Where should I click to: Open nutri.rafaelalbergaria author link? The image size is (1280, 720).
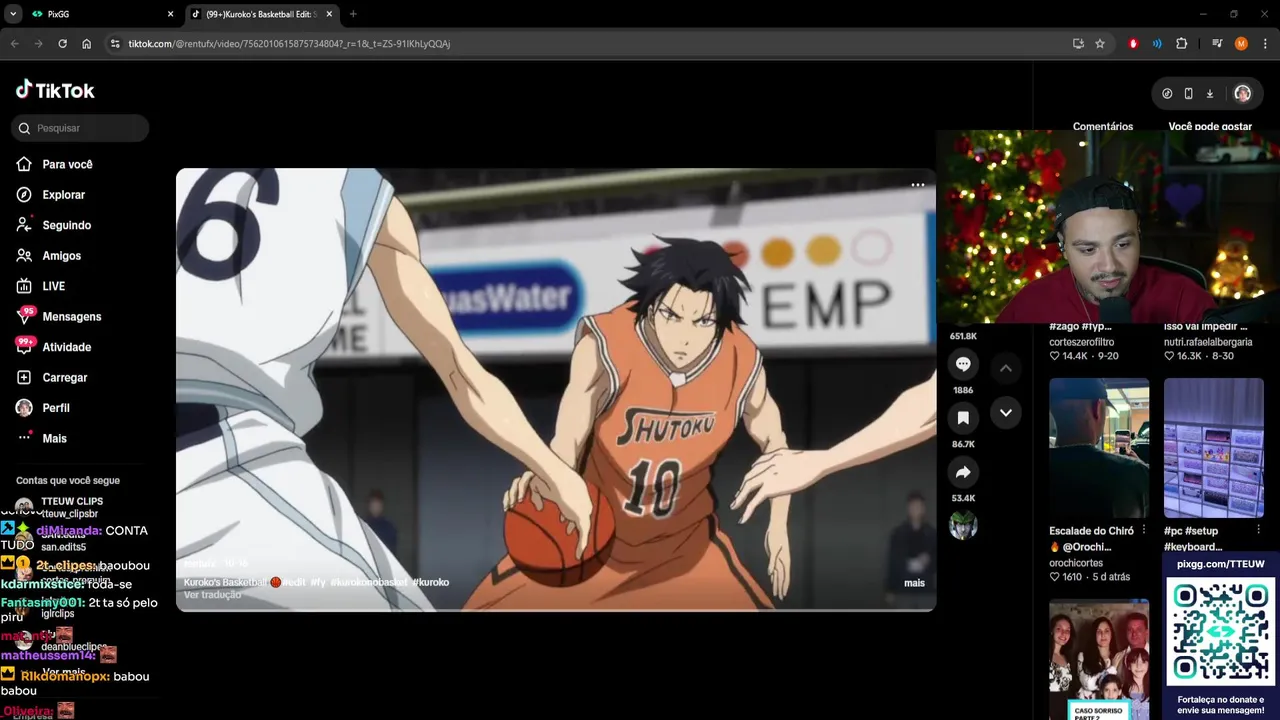(x=1208, y=342)
